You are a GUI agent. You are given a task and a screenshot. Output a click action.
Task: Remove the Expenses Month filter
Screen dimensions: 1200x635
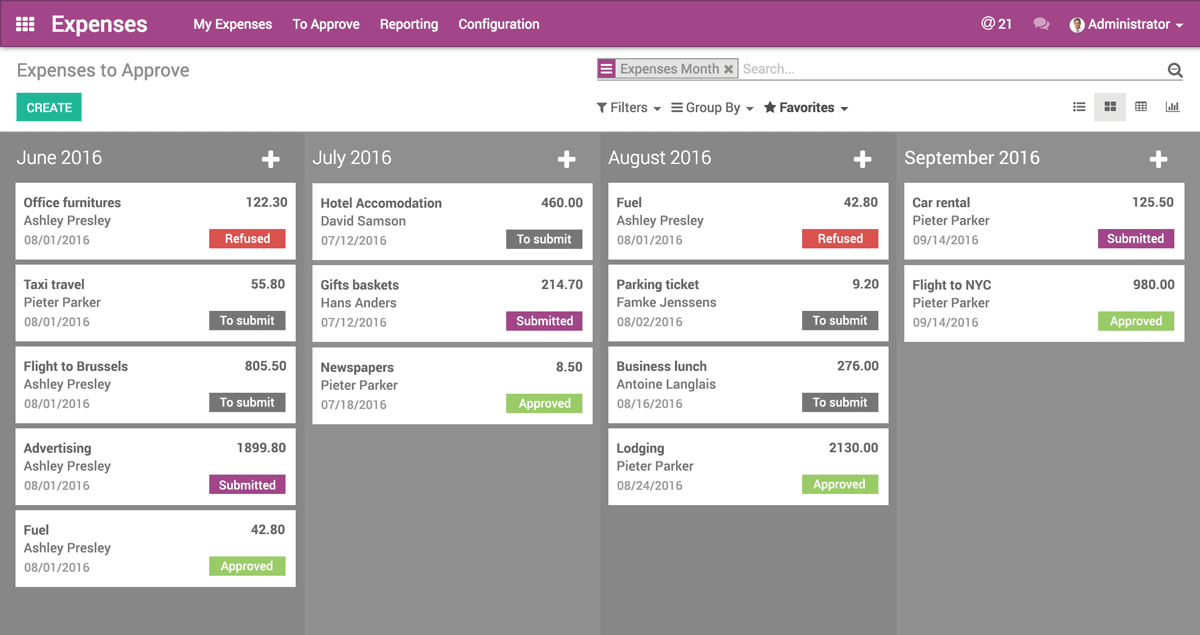coord(729,68)
